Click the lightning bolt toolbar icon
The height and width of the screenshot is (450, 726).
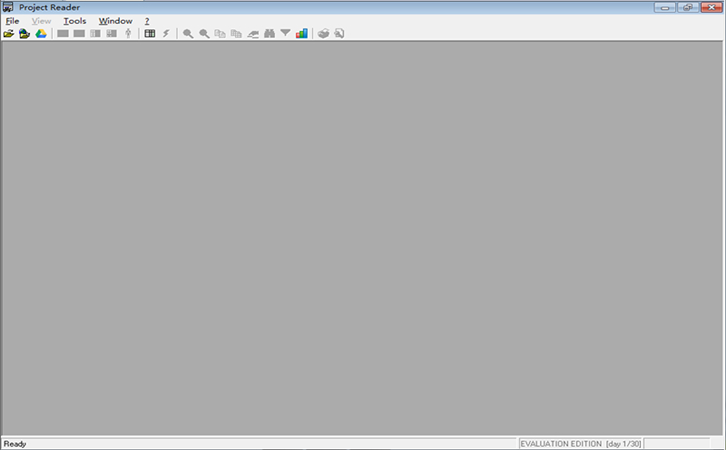[x=166, y=33]
